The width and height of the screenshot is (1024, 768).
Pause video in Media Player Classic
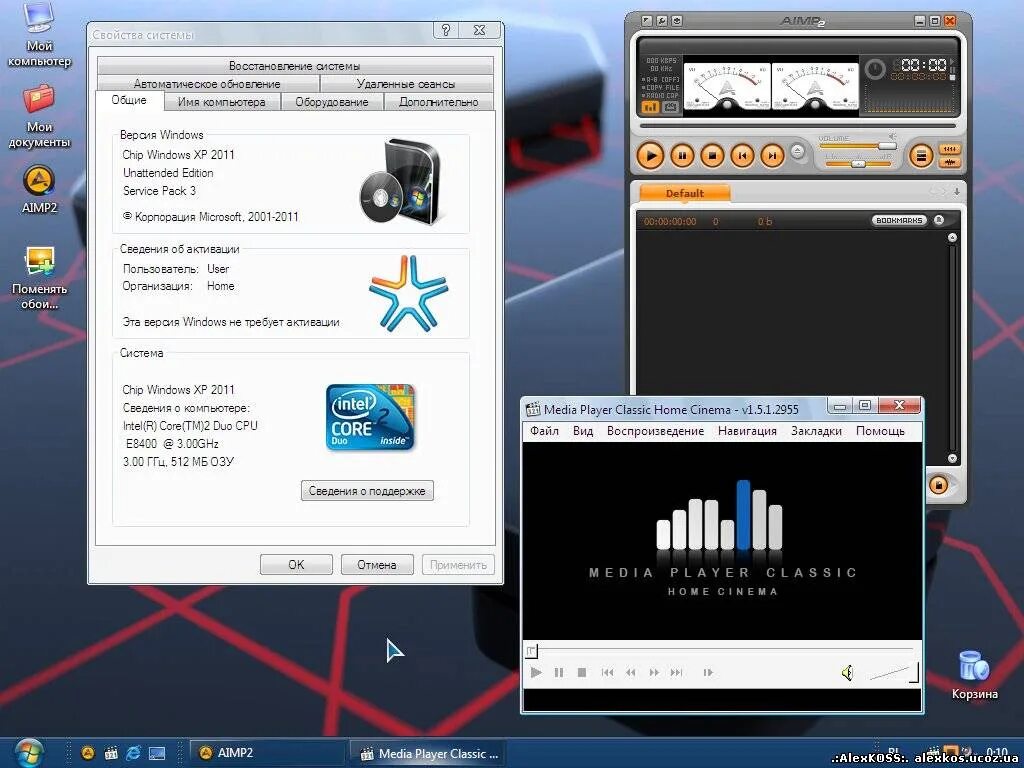pos(559,673)
